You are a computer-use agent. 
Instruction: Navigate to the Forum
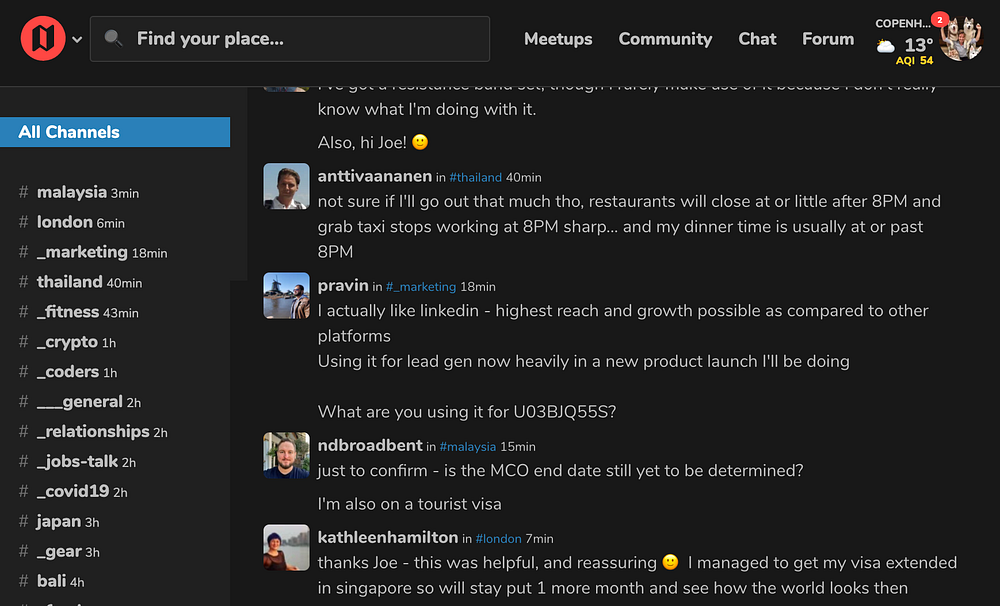coord(828,39)
